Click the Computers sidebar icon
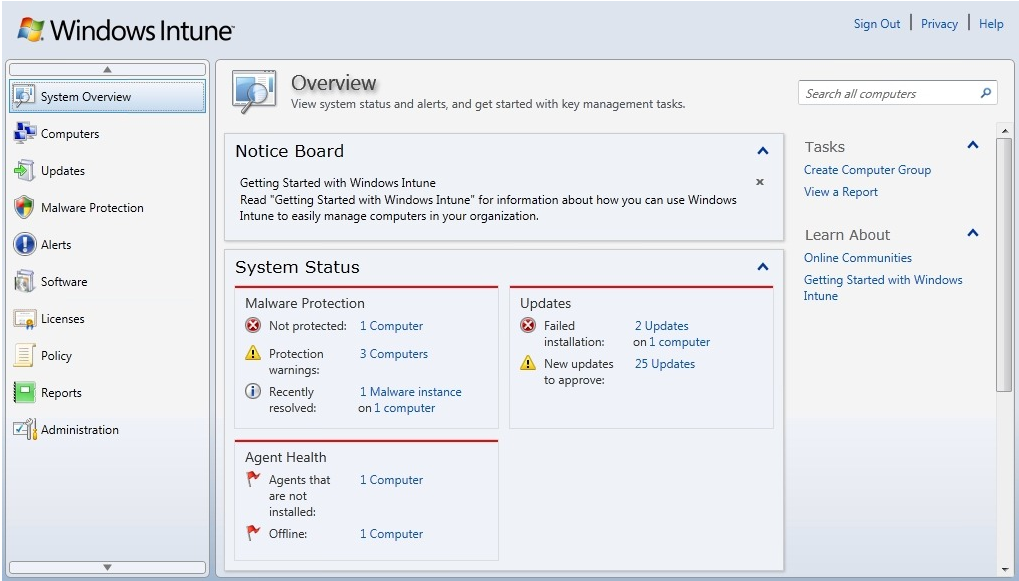The image size is (1019, 581). coord(24,133)
